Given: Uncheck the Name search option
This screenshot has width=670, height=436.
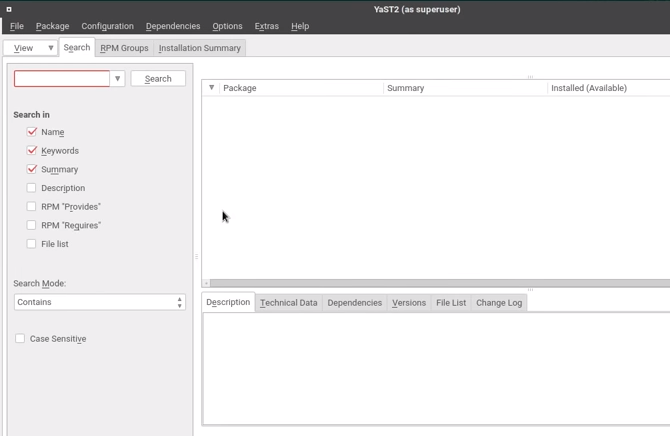Looking at the screenshot, I should pyautogui.click(x=32, y=132).
